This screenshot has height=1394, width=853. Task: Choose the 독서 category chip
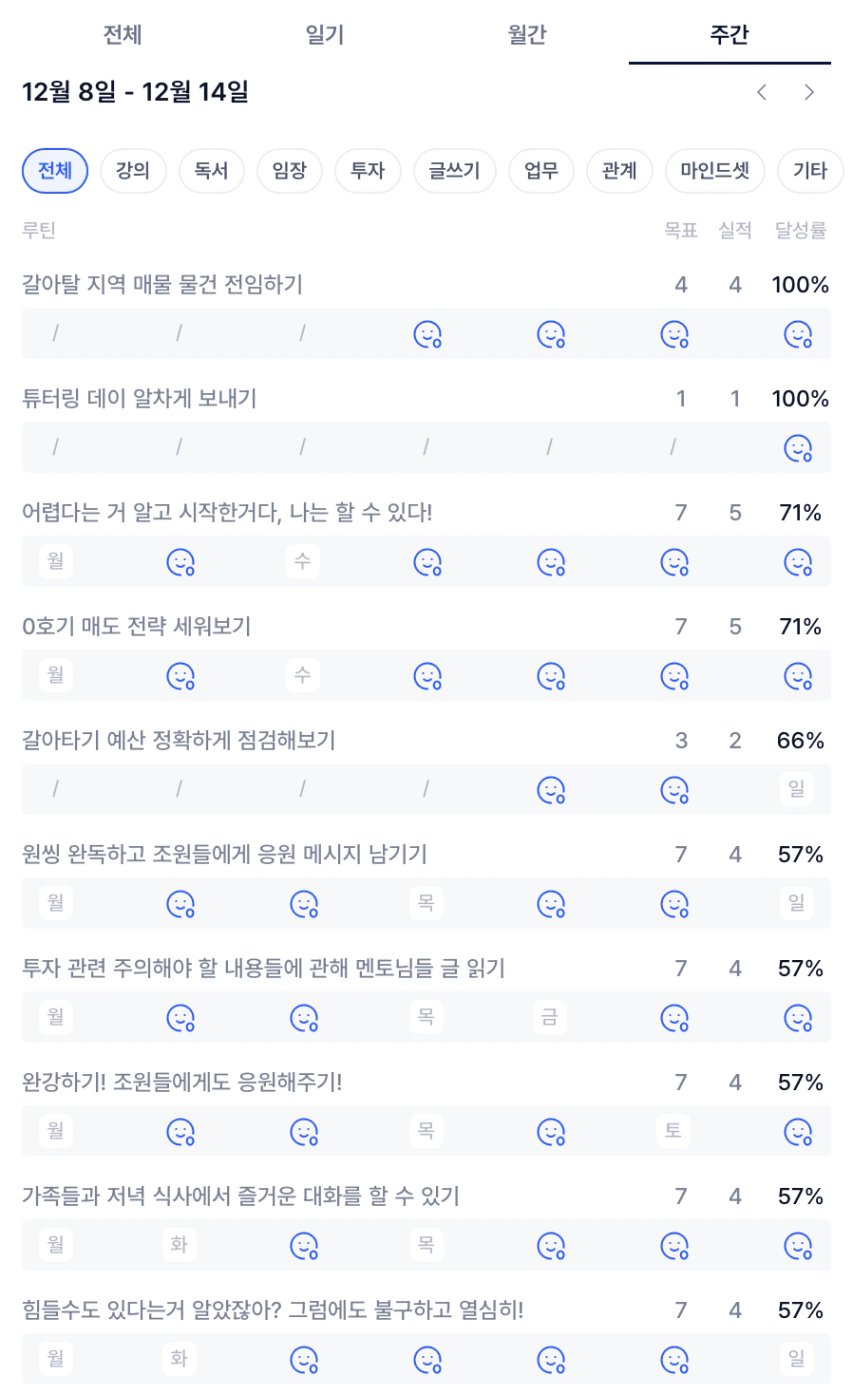tap(212, 171)
